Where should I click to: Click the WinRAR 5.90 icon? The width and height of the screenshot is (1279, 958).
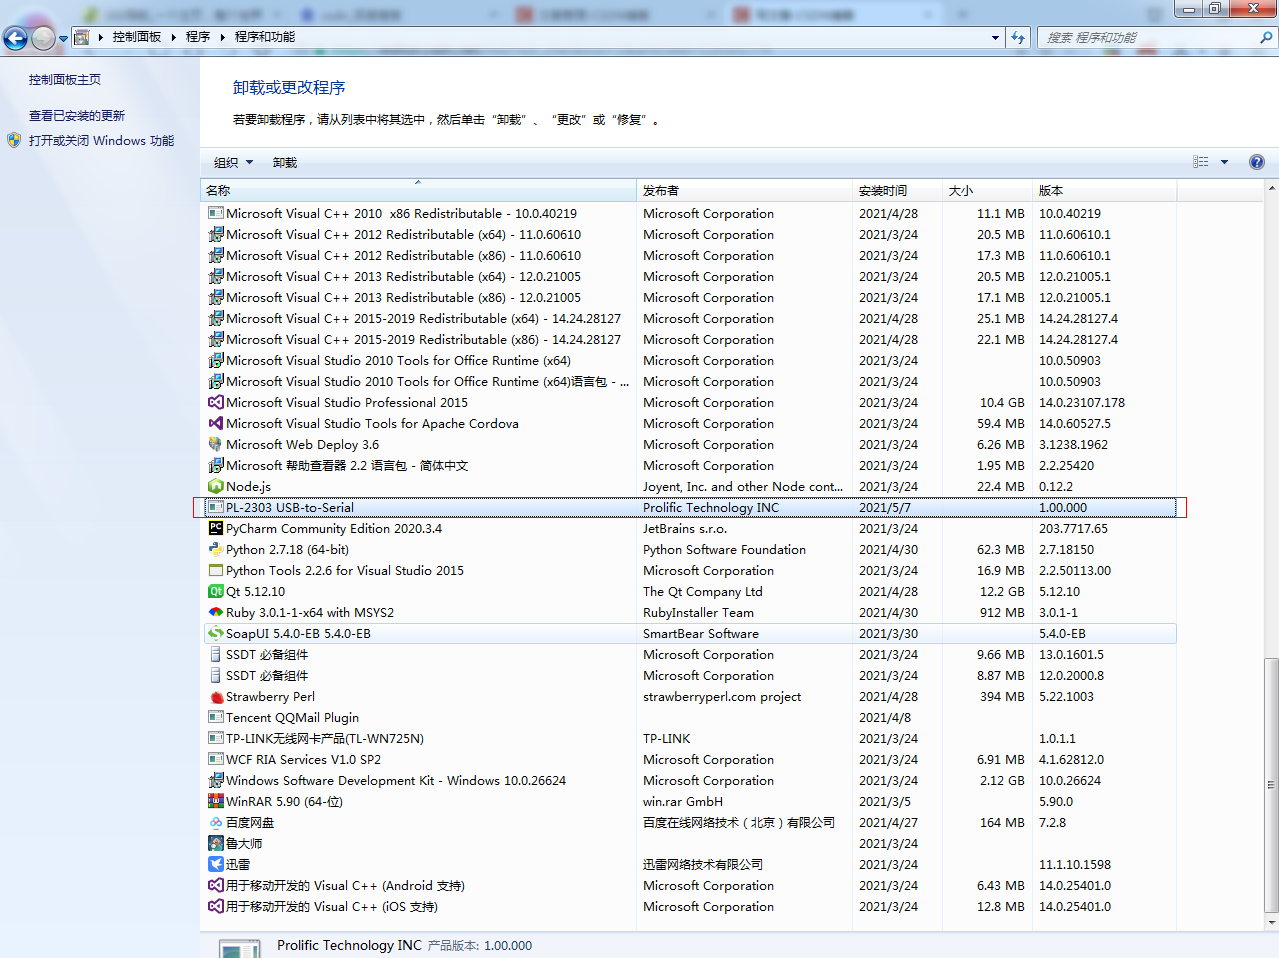(x=215, y=801)
